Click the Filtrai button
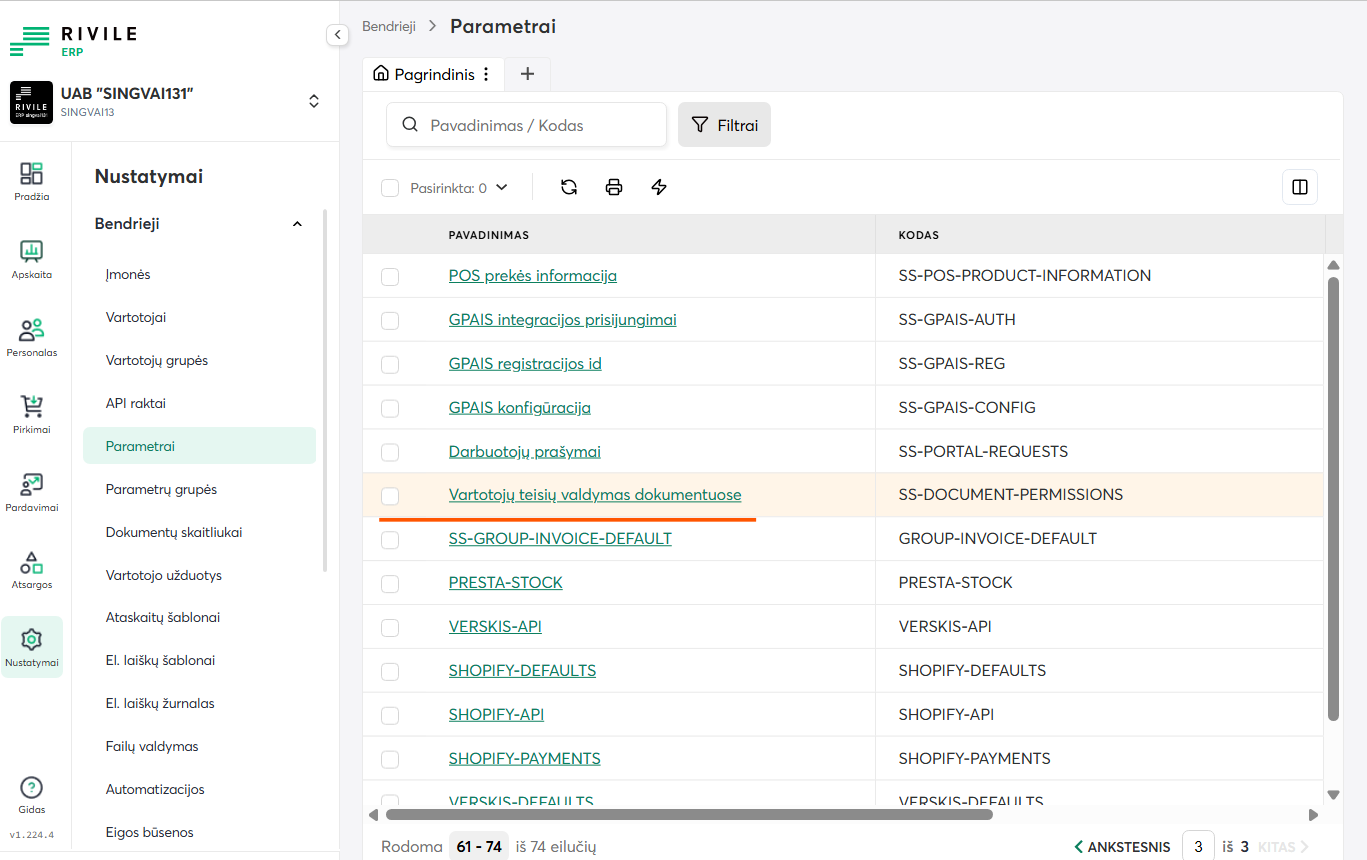The height and width of the screenshot is (860, 1367). (724, 125)
